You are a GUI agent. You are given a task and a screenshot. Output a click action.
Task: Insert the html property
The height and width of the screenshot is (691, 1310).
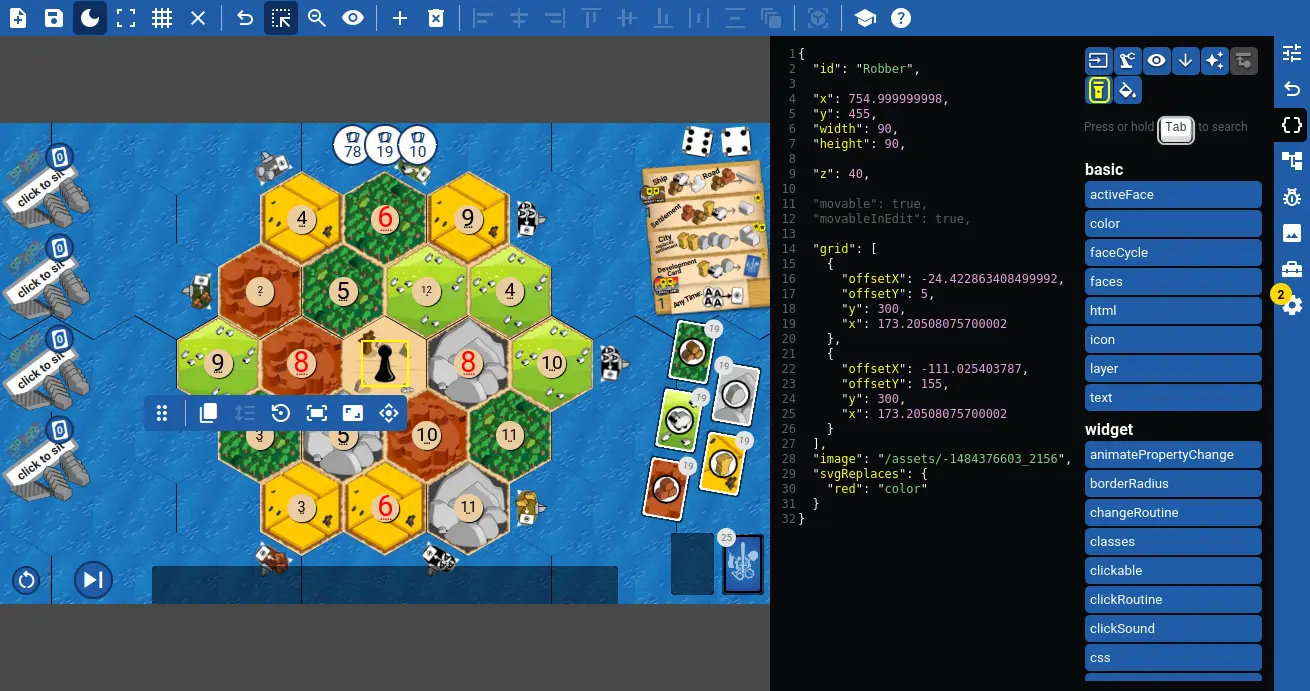[x=1173, y=311]
